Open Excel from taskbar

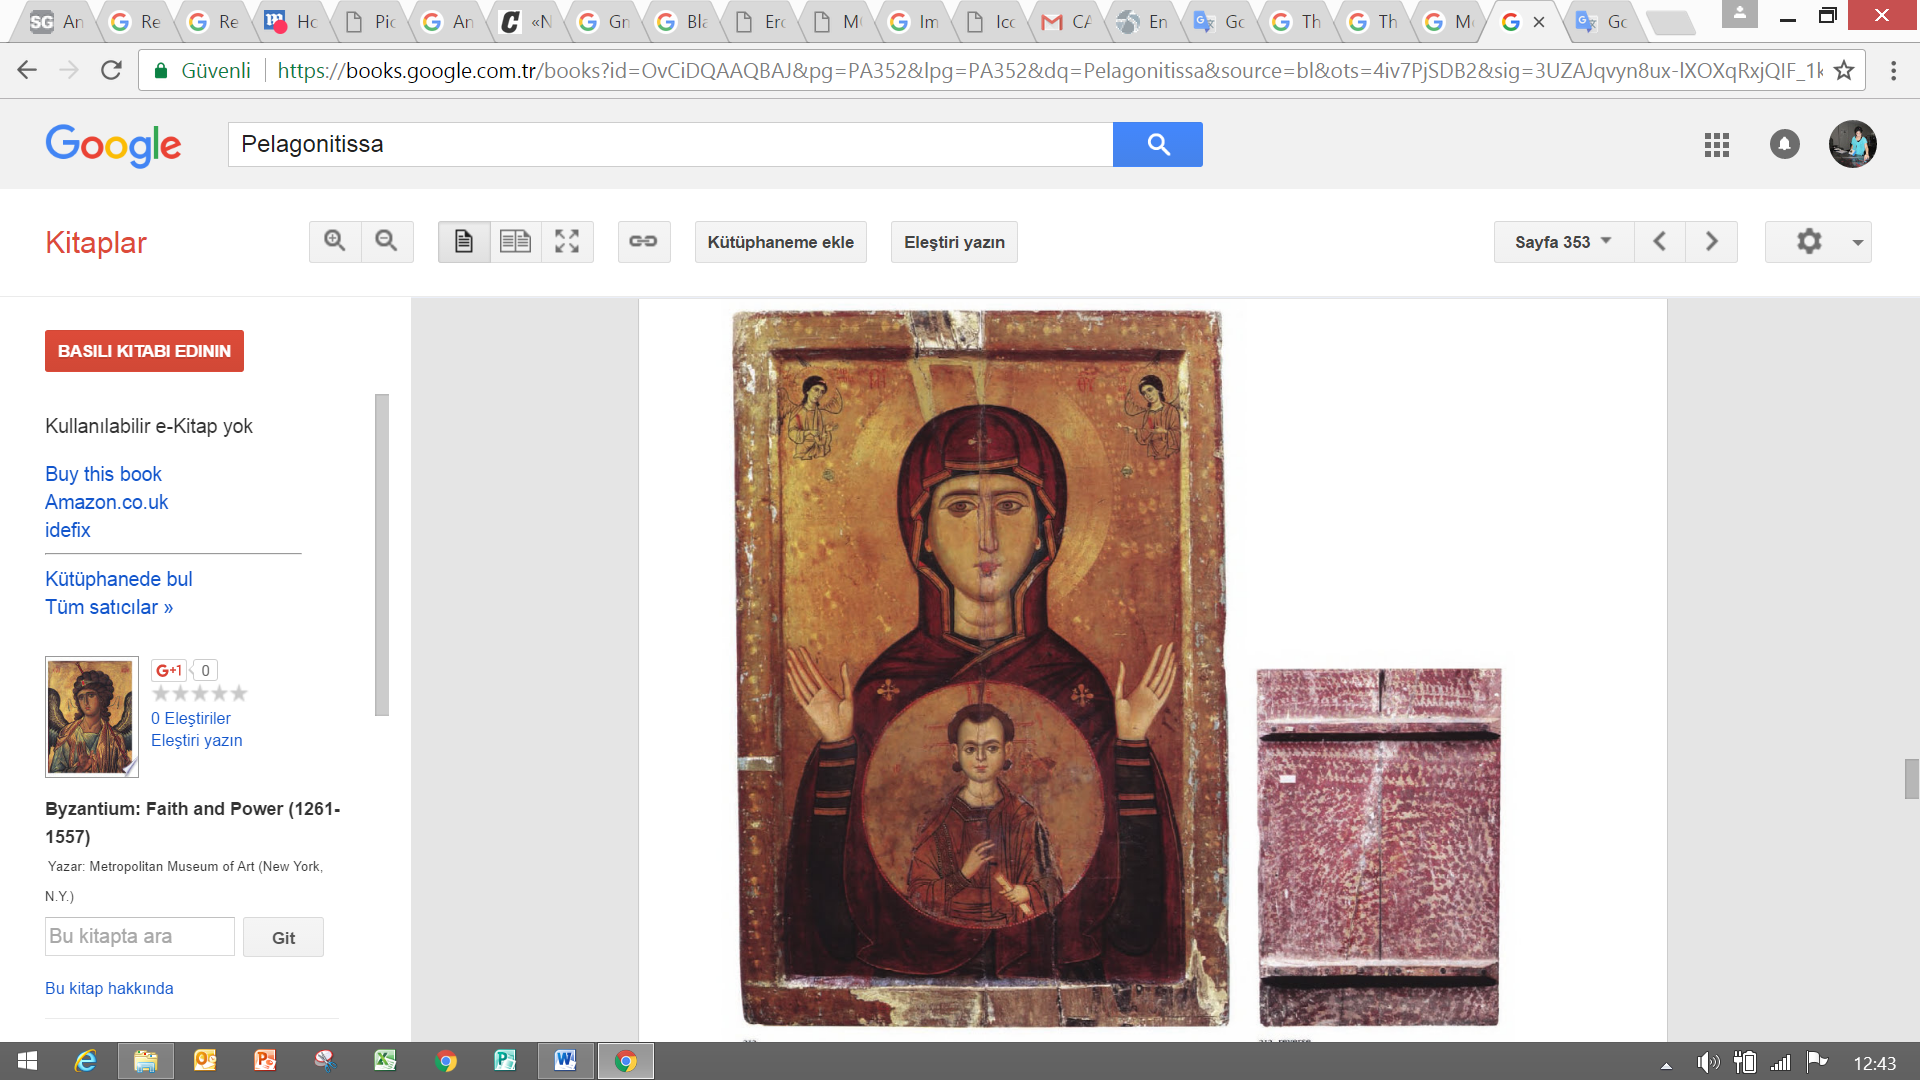[385, 1061]
